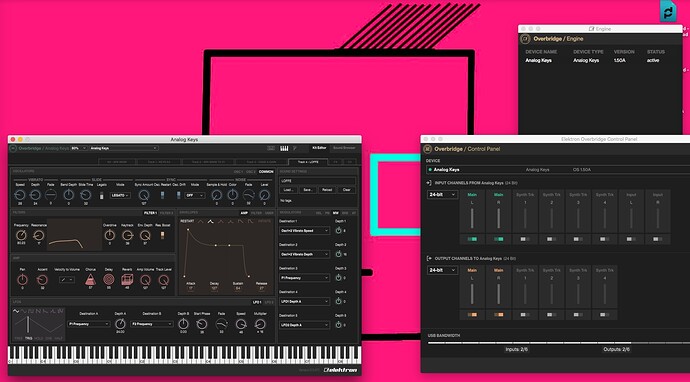Viewport: 690px width, 382px height.
Task: Click the Noise Level knob
Action: click(264, 195)
